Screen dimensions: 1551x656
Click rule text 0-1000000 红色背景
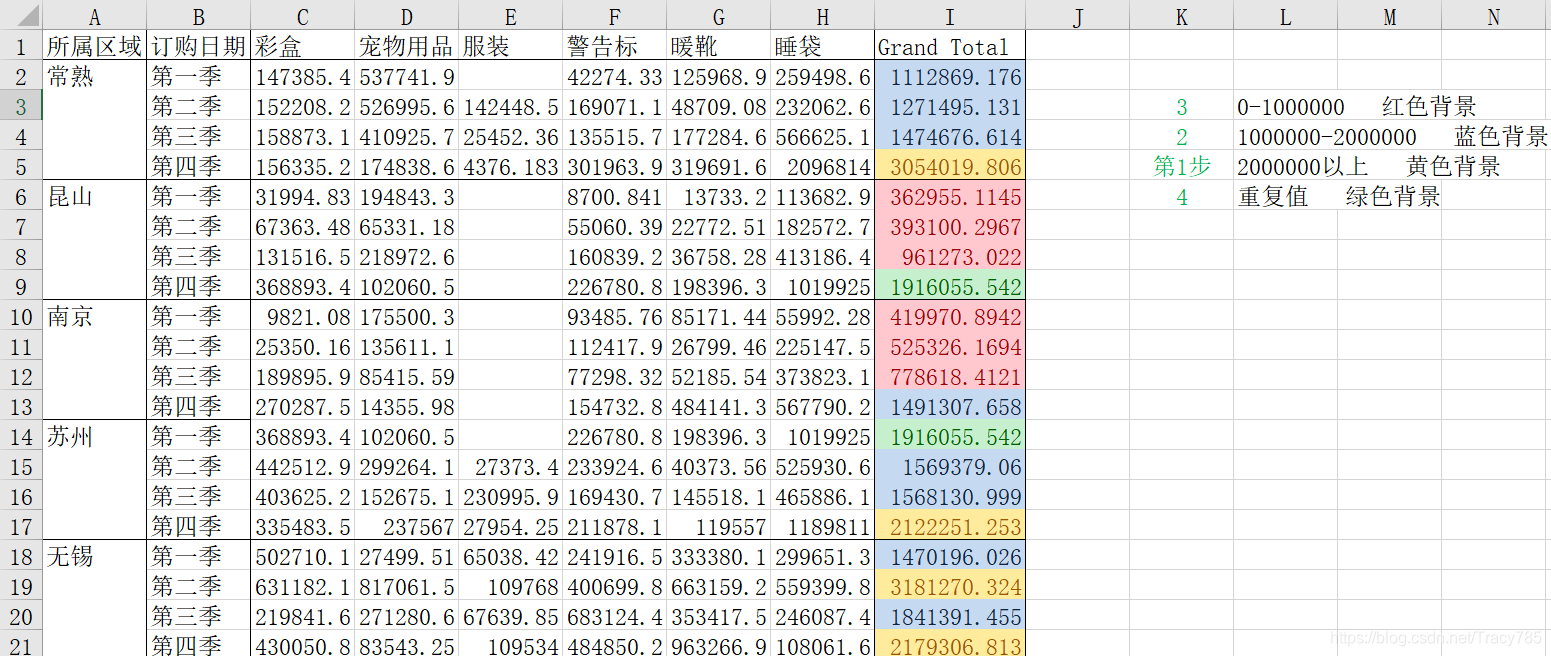pyautogui.click(x=1356, y=107)
